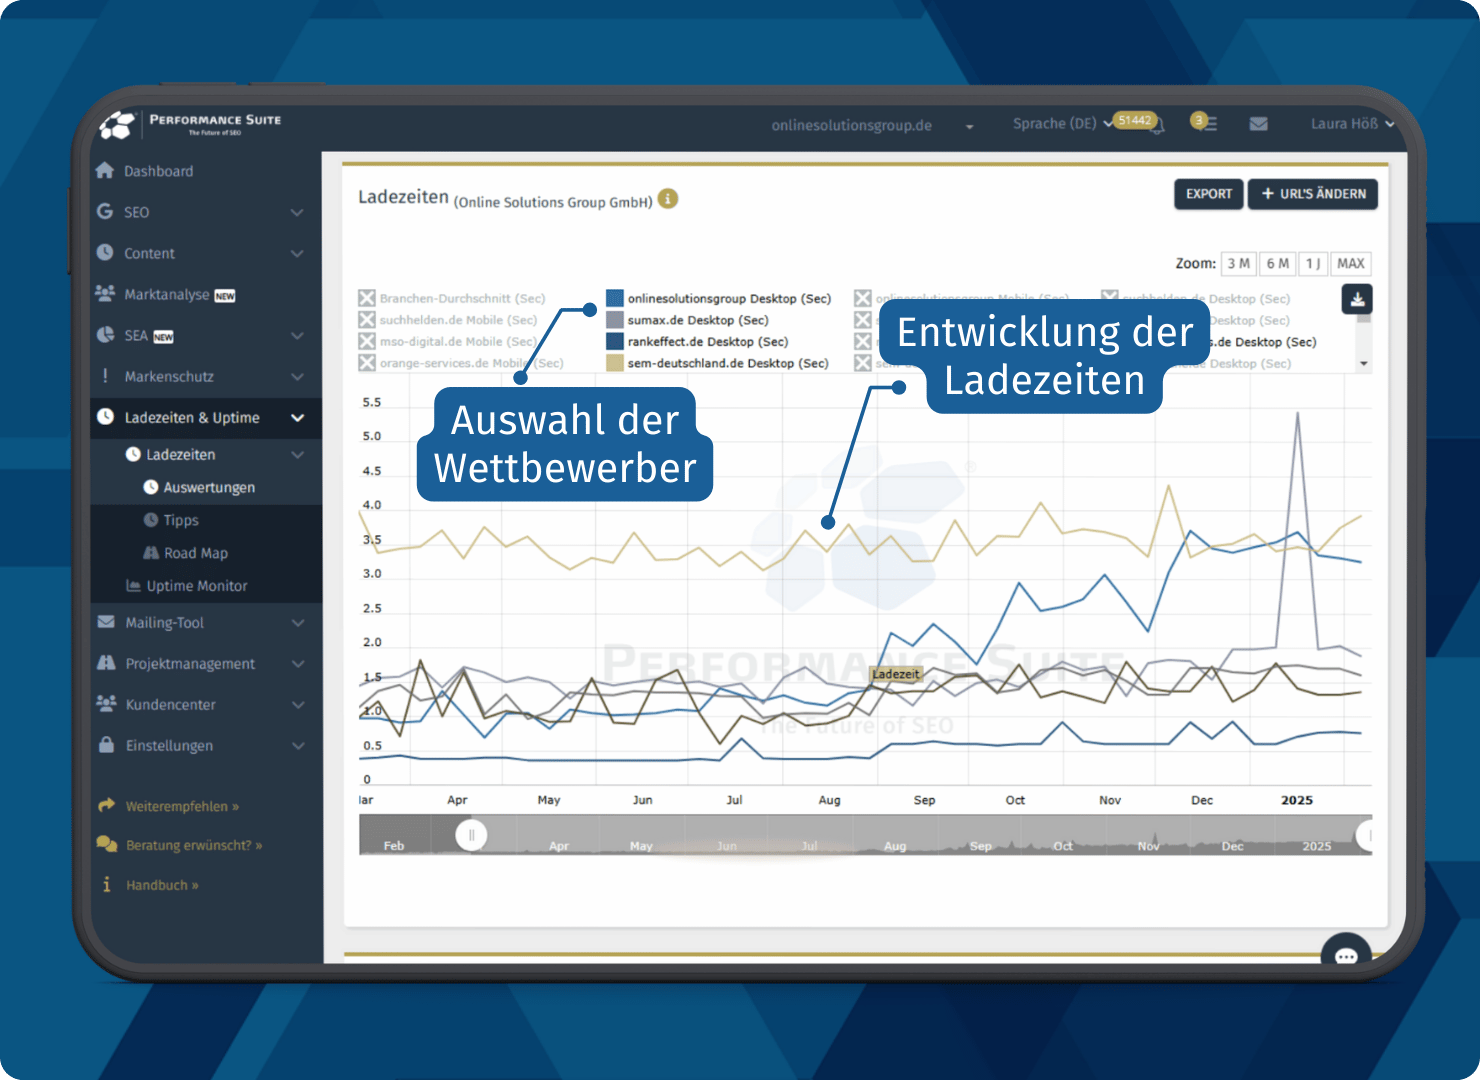This screenshot has width=1480, height=1080.
Task: Expand the Content menu chevron
Action: (297, 253)
